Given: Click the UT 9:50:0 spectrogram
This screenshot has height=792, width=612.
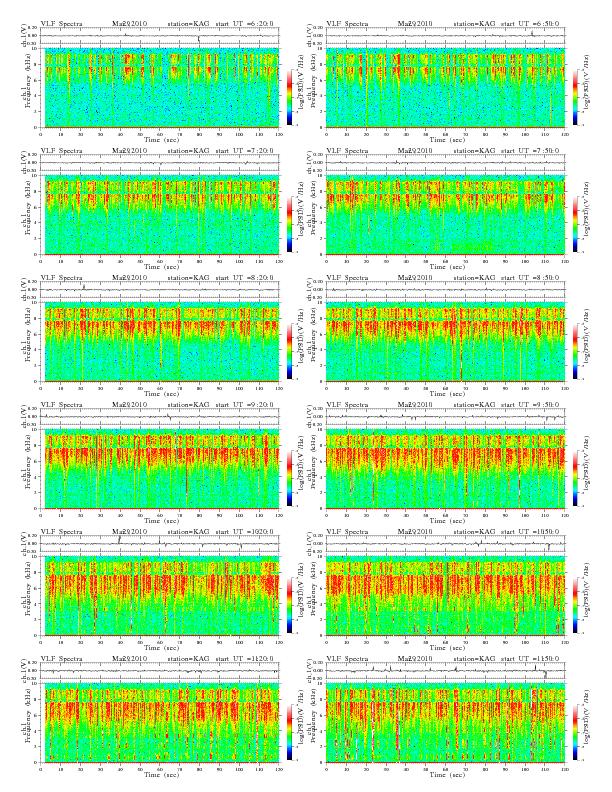Looking at the screenshot, I should tap(445, 469).
